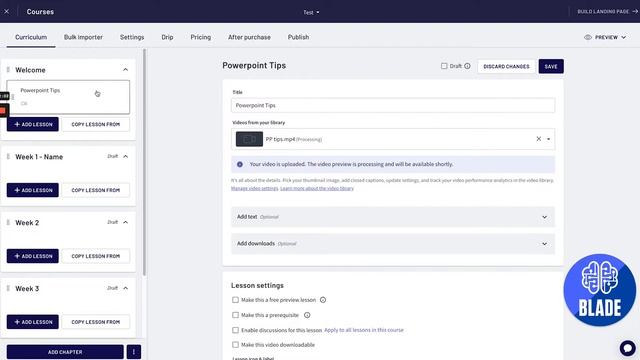Open the Bulk importer tab
Image resolution: width=640 pixels, height=360 pixels.
pos(83,37)
